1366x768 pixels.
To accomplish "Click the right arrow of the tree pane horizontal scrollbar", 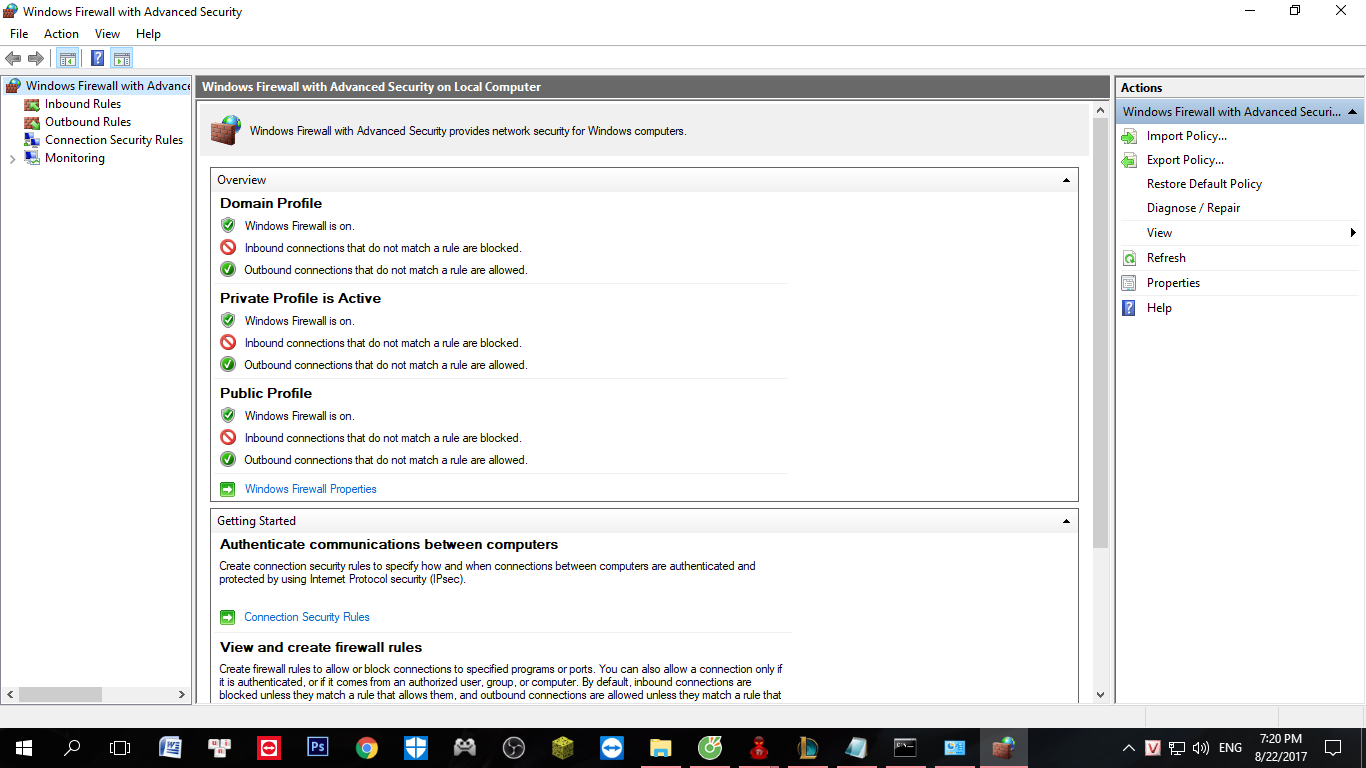I will tap(182, 694).
